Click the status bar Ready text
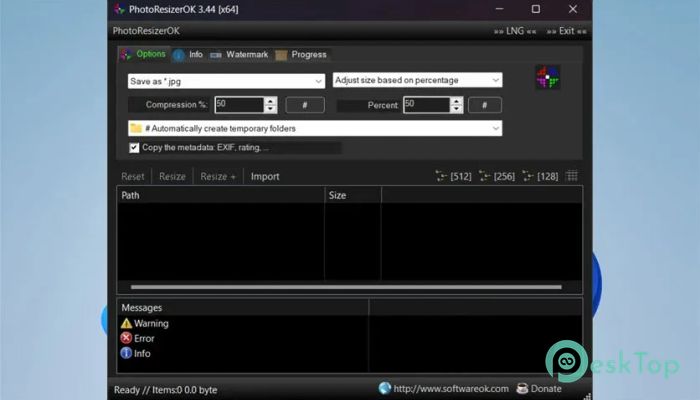The width and height of the screenshot is (700, 400). 166,390
